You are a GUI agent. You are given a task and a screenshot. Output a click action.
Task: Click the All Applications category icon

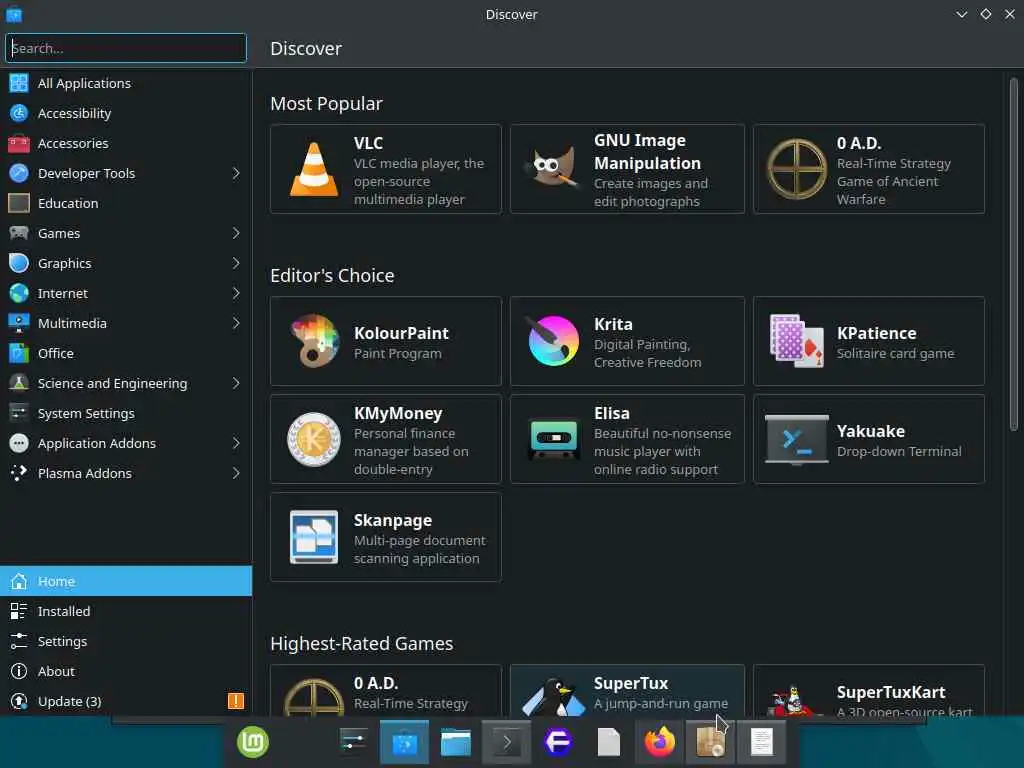(x=19, y=83)
